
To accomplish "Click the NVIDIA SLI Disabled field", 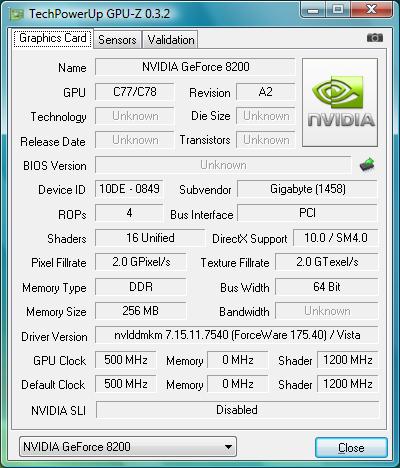I will [237, 410].
